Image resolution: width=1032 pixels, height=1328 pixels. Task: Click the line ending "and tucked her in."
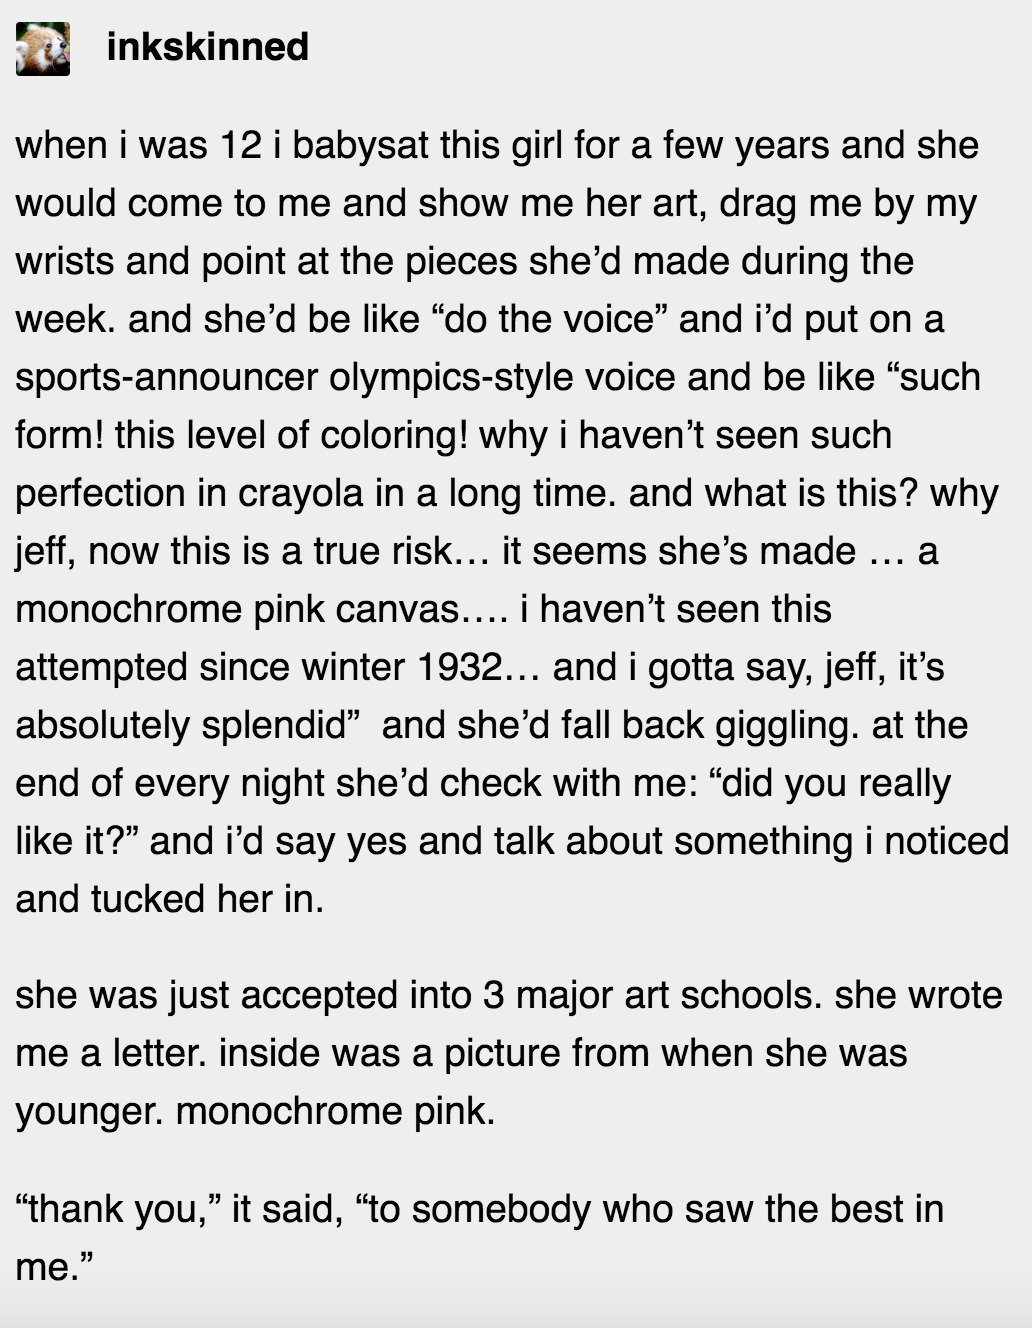pos(170,899)
